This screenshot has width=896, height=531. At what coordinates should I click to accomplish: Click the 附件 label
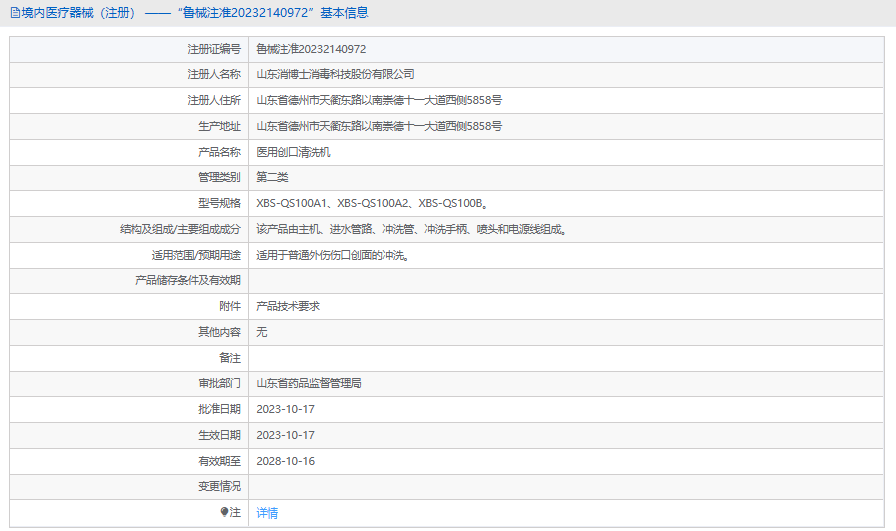230,306
